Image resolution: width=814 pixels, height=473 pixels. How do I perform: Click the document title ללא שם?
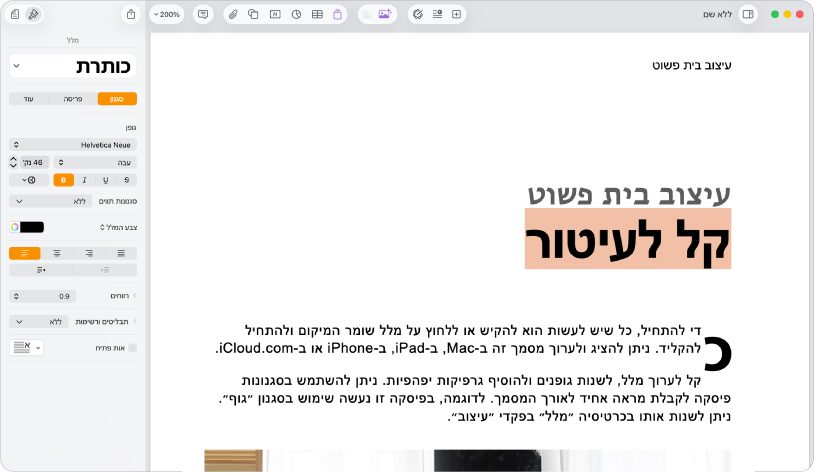[x=717, y=15]
